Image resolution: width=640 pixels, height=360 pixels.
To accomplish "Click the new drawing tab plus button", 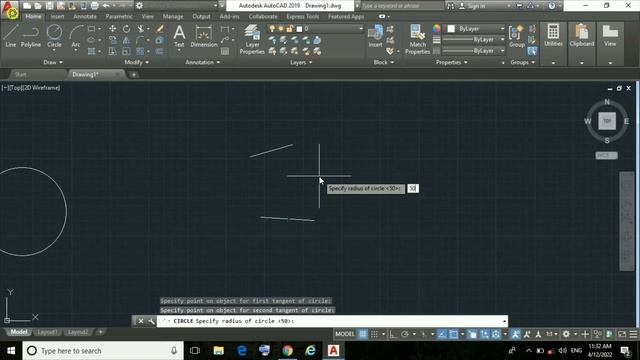I will coord(133,74).
